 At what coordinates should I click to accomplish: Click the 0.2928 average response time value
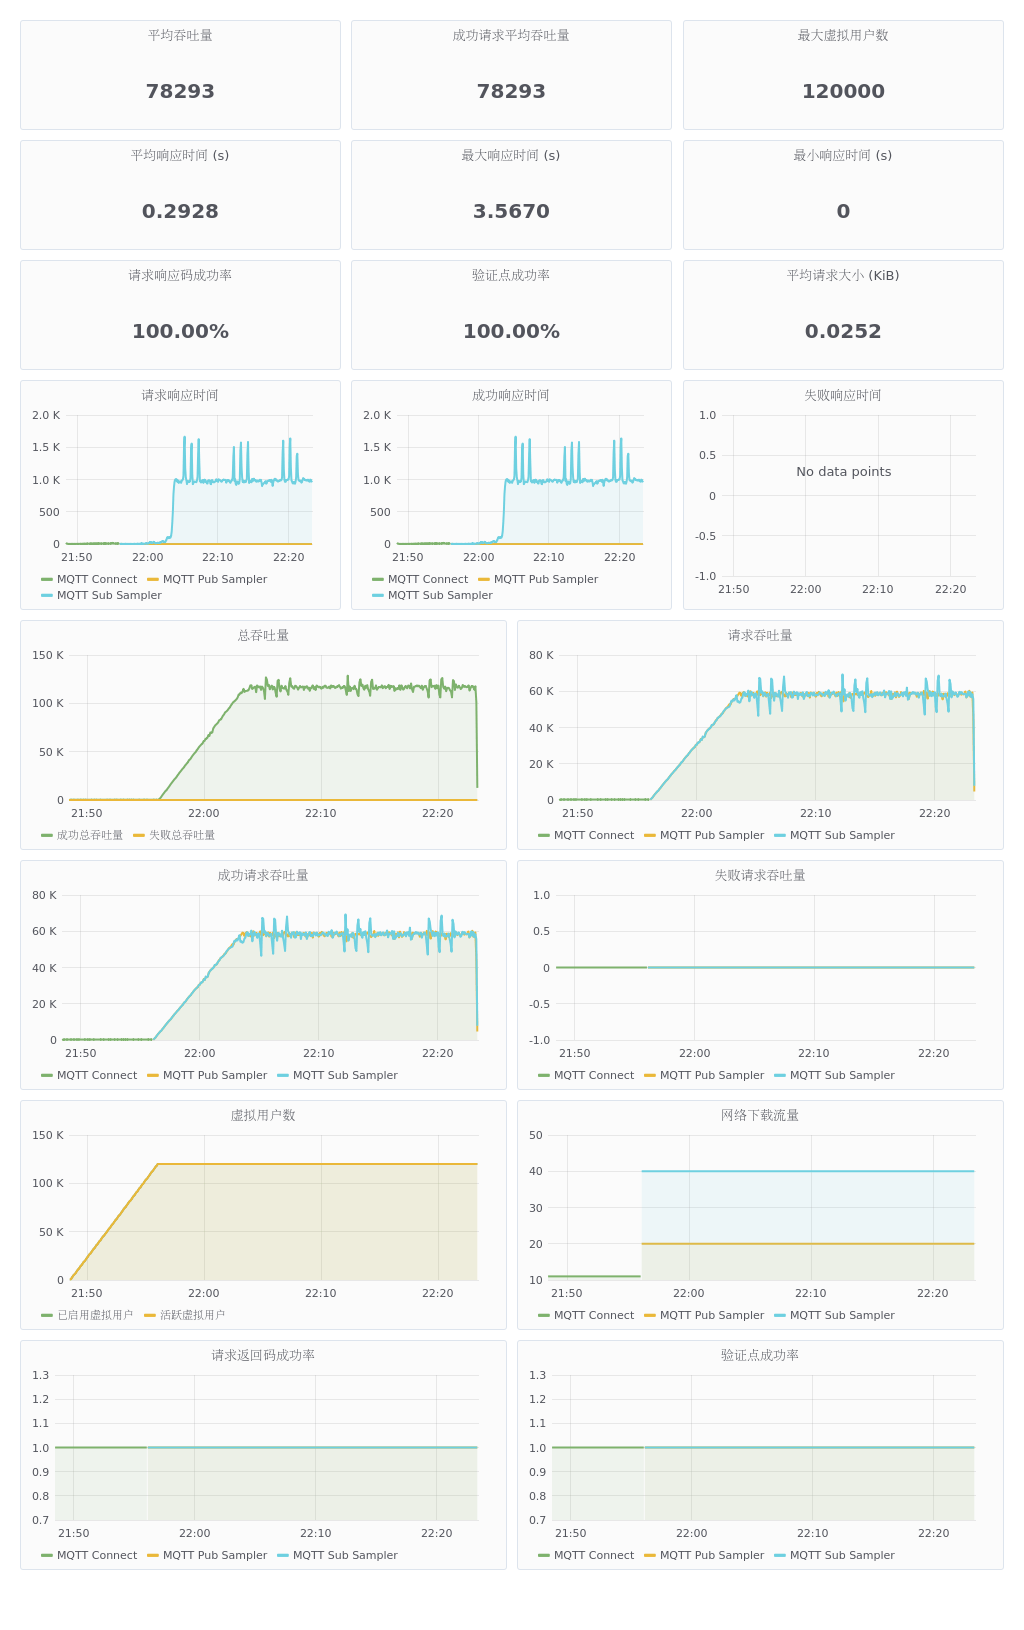tap(180, 211)
